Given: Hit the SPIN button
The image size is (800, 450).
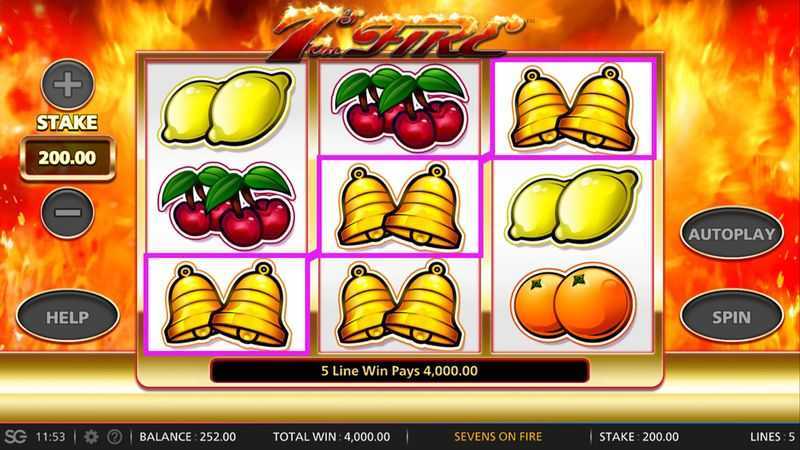Looking at the screenshot, I should click(732, 317).
